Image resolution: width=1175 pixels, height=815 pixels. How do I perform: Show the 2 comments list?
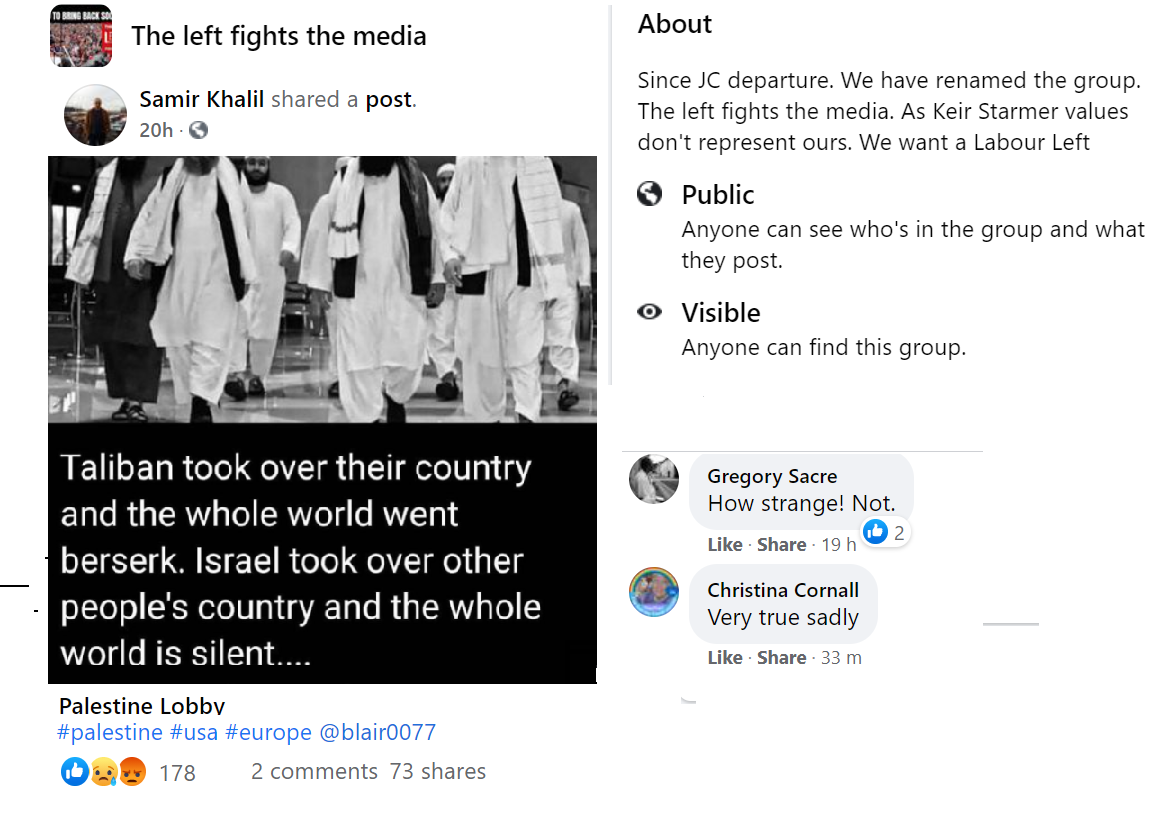(x=314, y=772)
